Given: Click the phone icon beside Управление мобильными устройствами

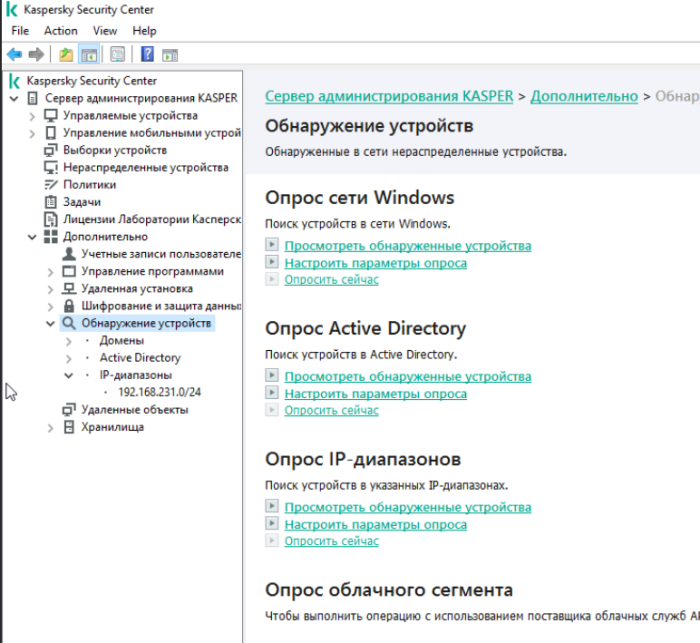Looking at the screenshot, I should pyautogui.click(x=51, y=133).
